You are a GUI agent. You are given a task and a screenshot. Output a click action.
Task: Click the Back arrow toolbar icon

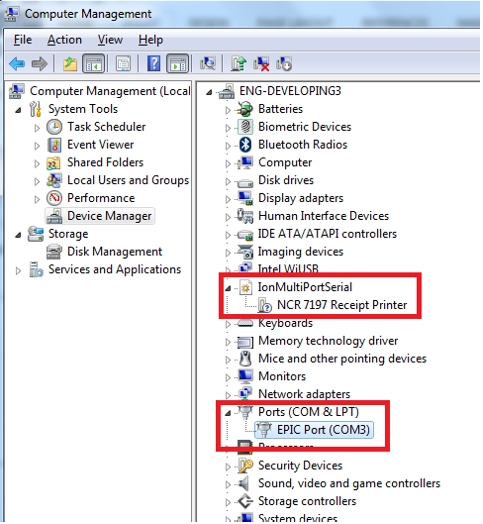(x=17, y=63)
